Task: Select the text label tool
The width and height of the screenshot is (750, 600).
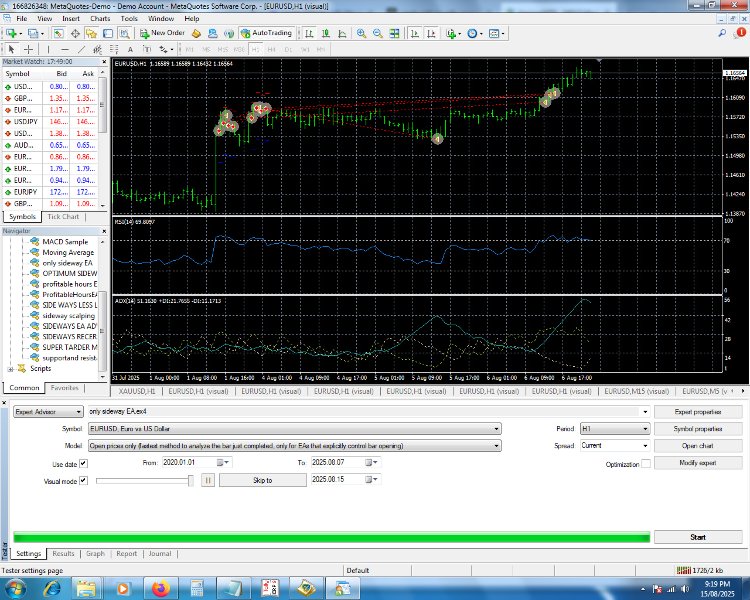Action: click(x=147, y=49)
